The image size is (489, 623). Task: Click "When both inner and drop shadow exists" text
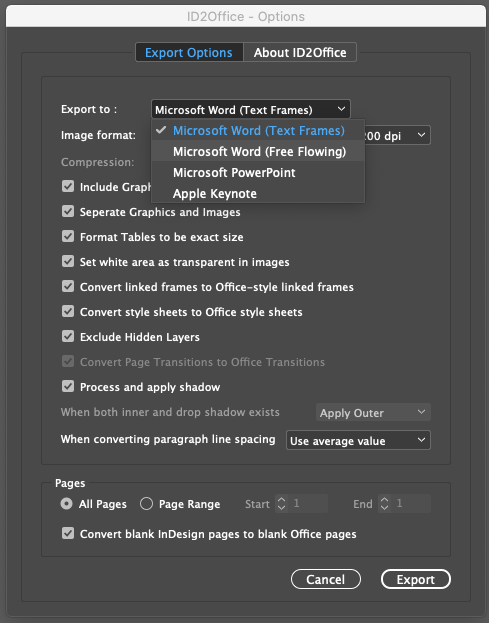[170, 412]
